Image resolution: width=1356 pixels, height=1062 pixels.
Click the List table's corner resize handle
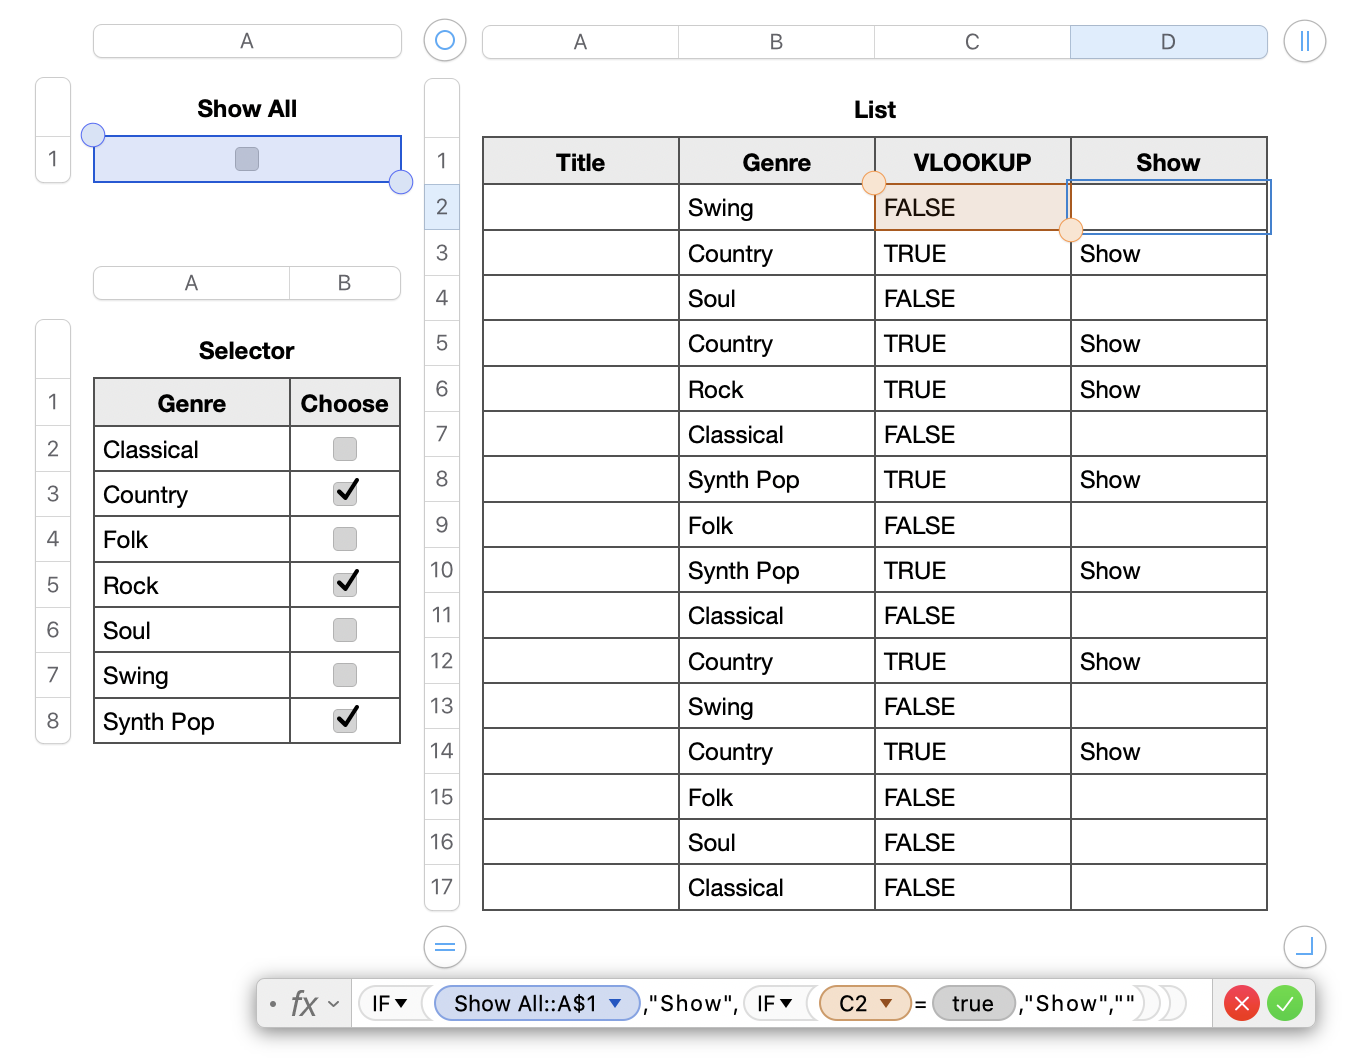pos(1304,947)
